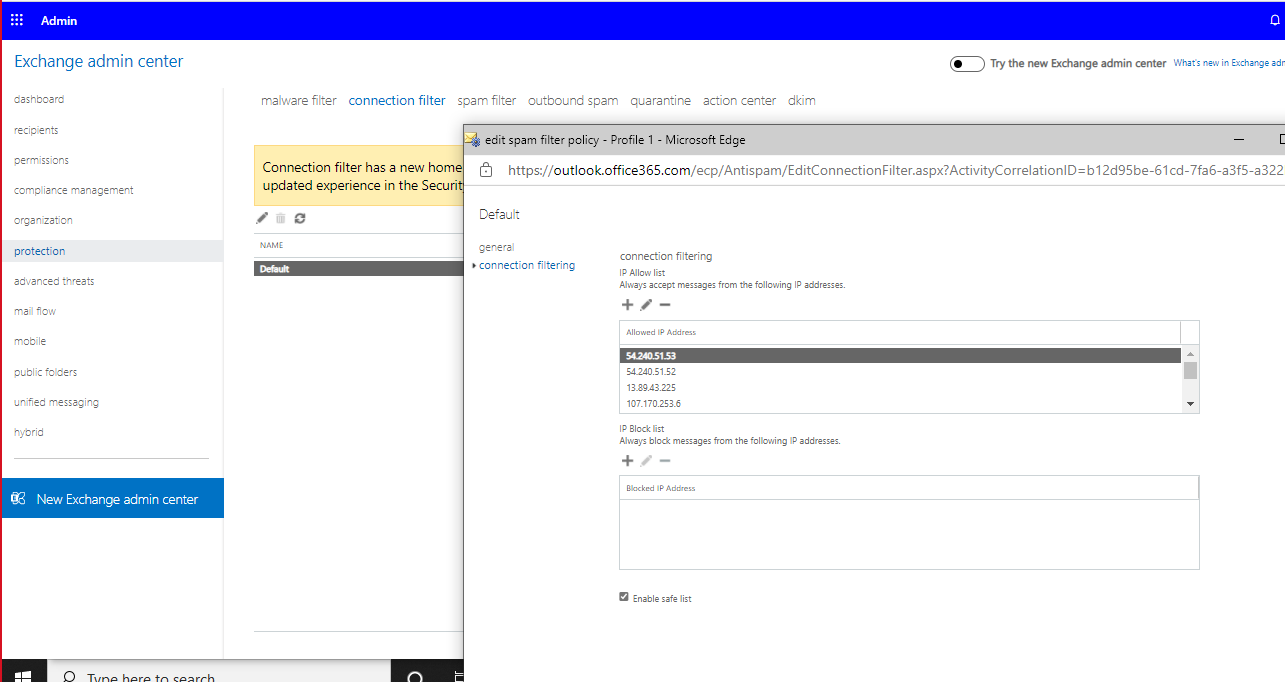Open the action center tab

coord(739,100)
